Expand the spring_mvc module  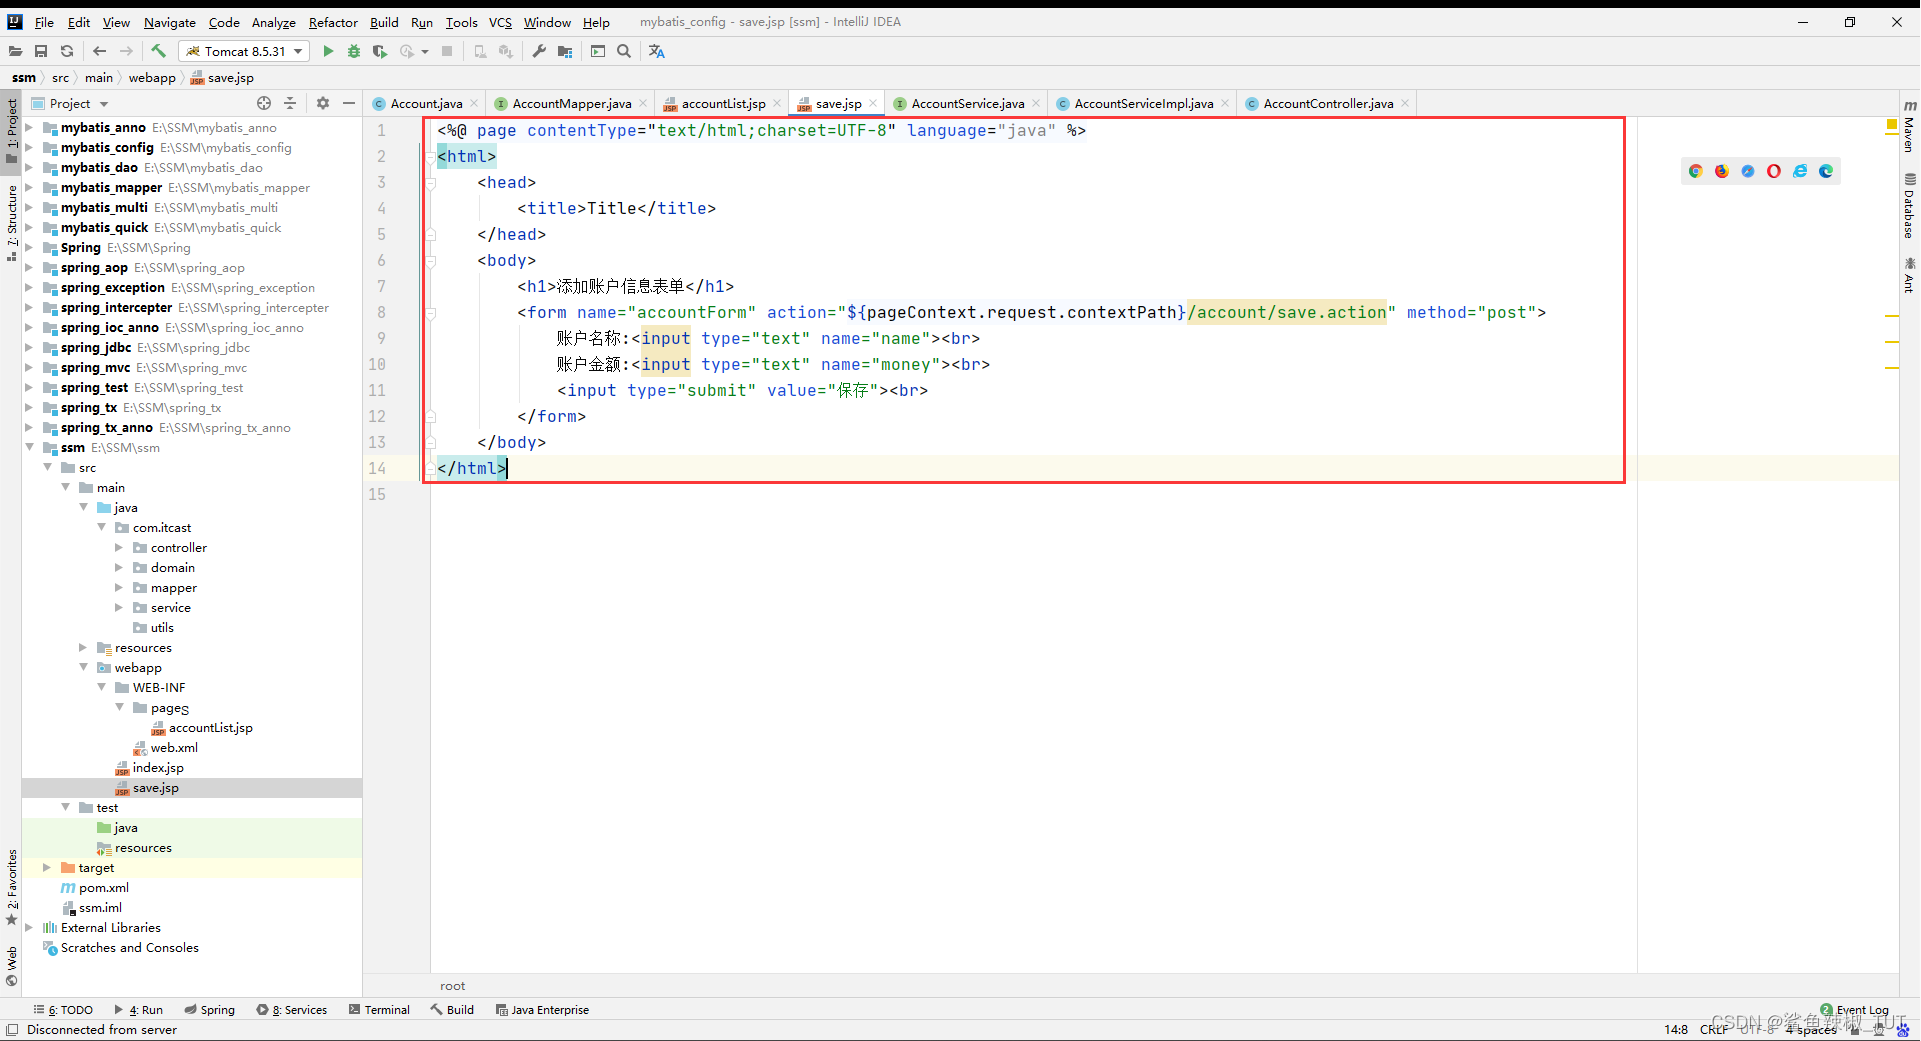(29, 367)
